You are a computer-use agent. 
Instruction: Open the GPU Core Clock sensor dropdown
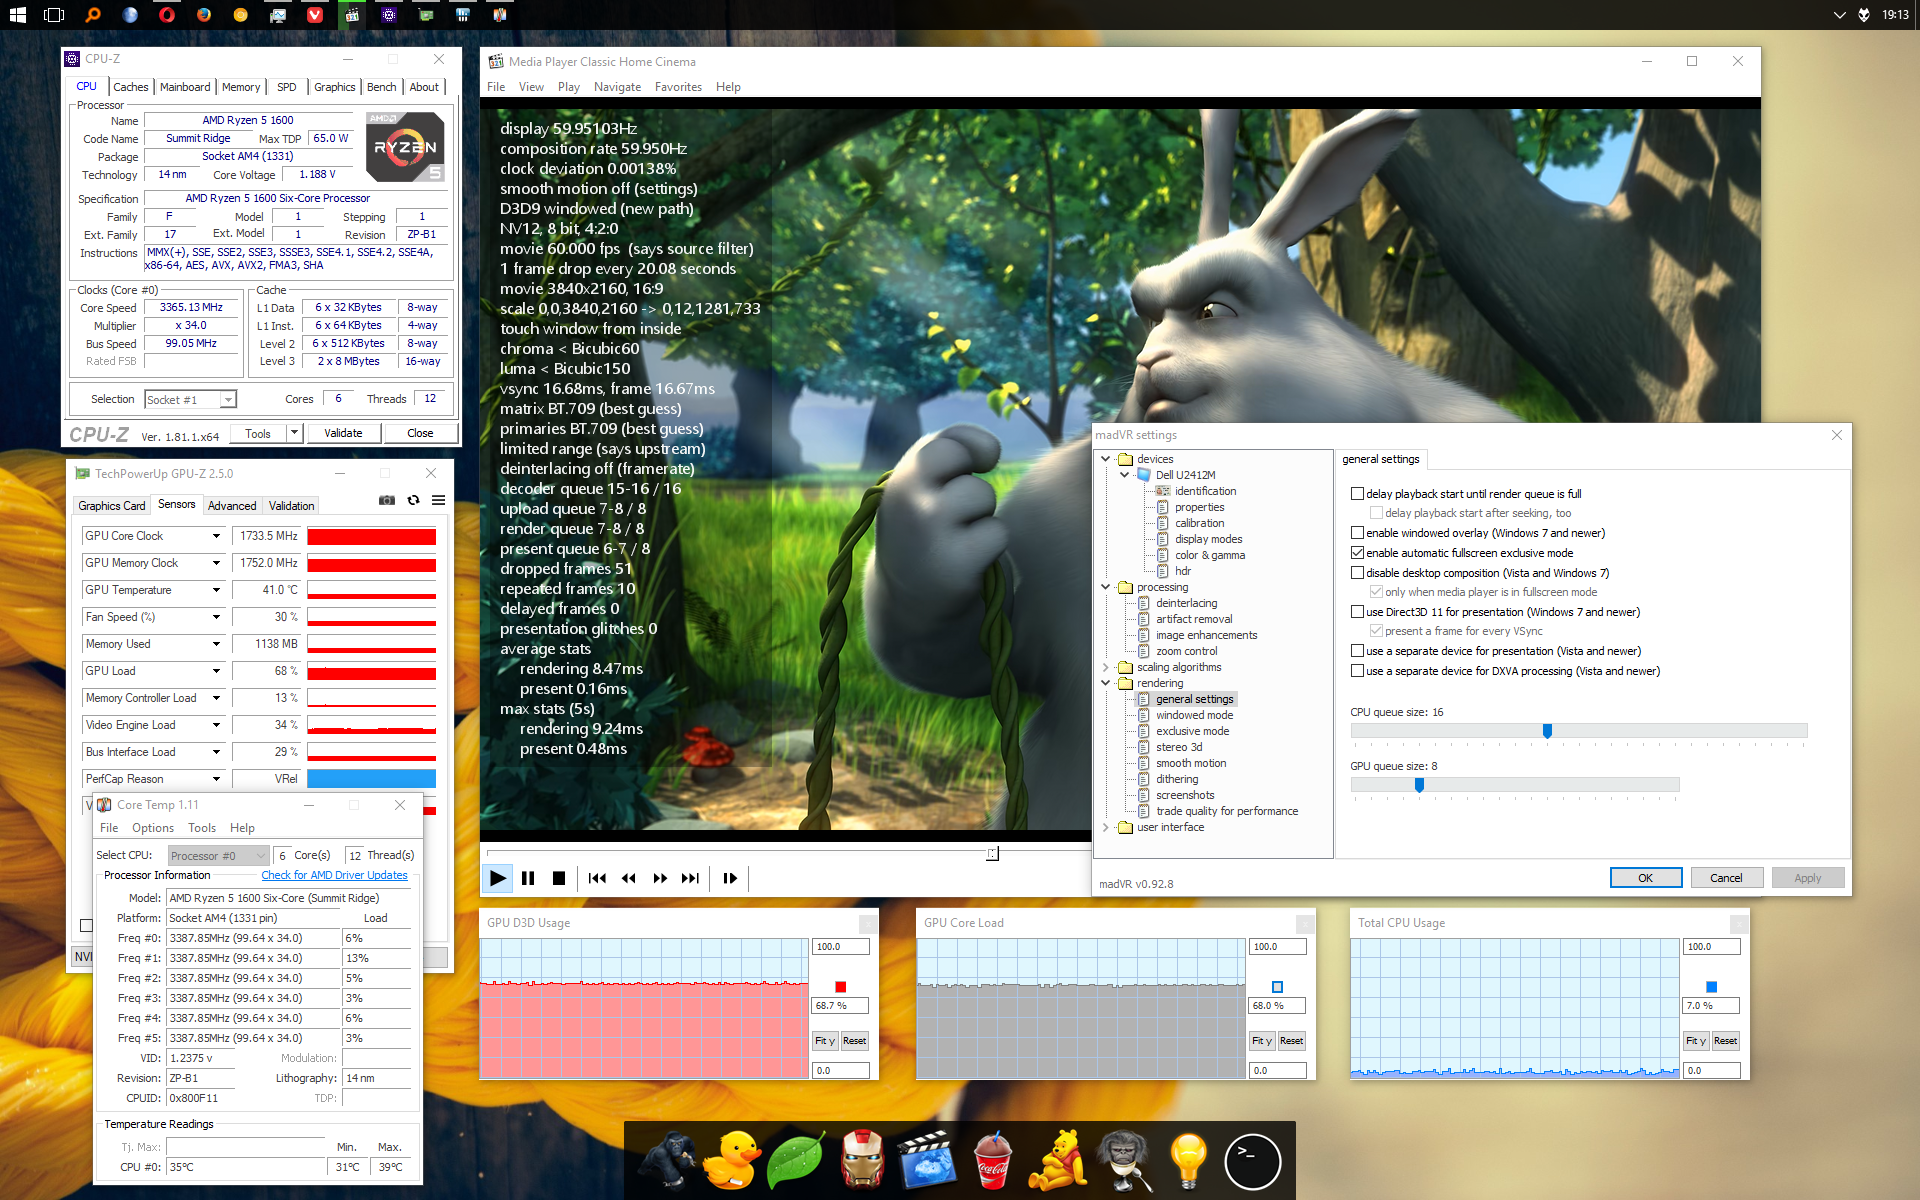[216, 536]
